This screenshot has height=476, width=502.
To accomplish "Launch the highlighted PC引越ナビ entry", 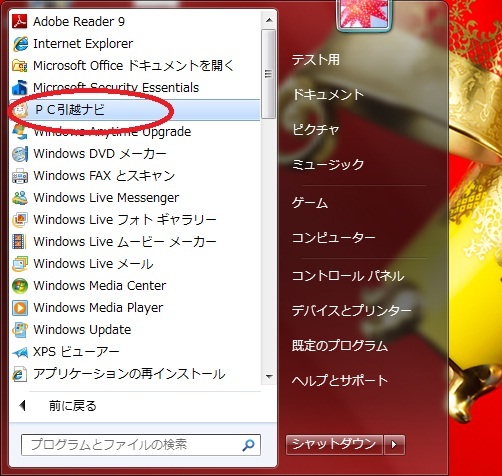I will [x=135, y=110].
